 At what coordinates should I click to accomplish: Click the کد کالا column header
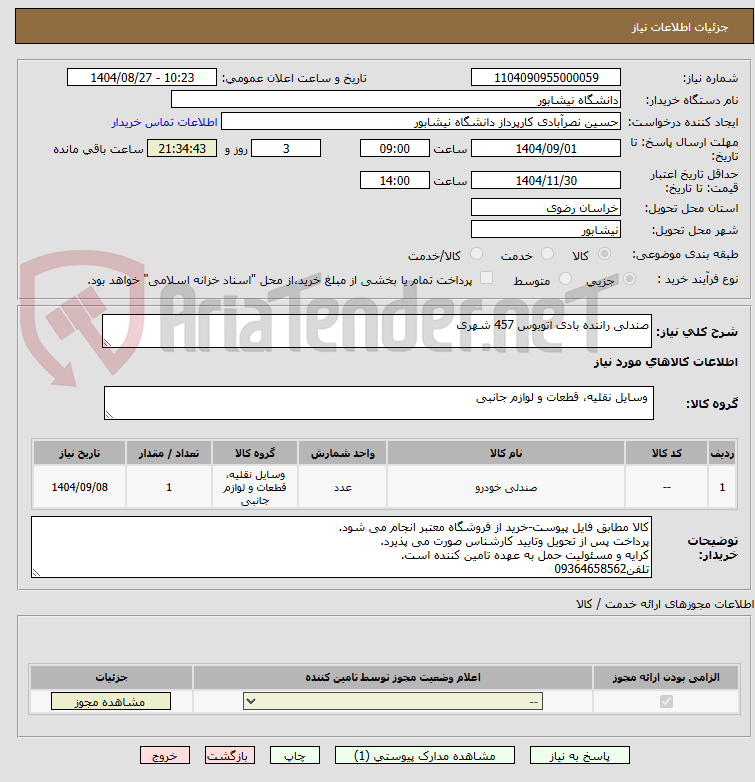coord(666,453)
